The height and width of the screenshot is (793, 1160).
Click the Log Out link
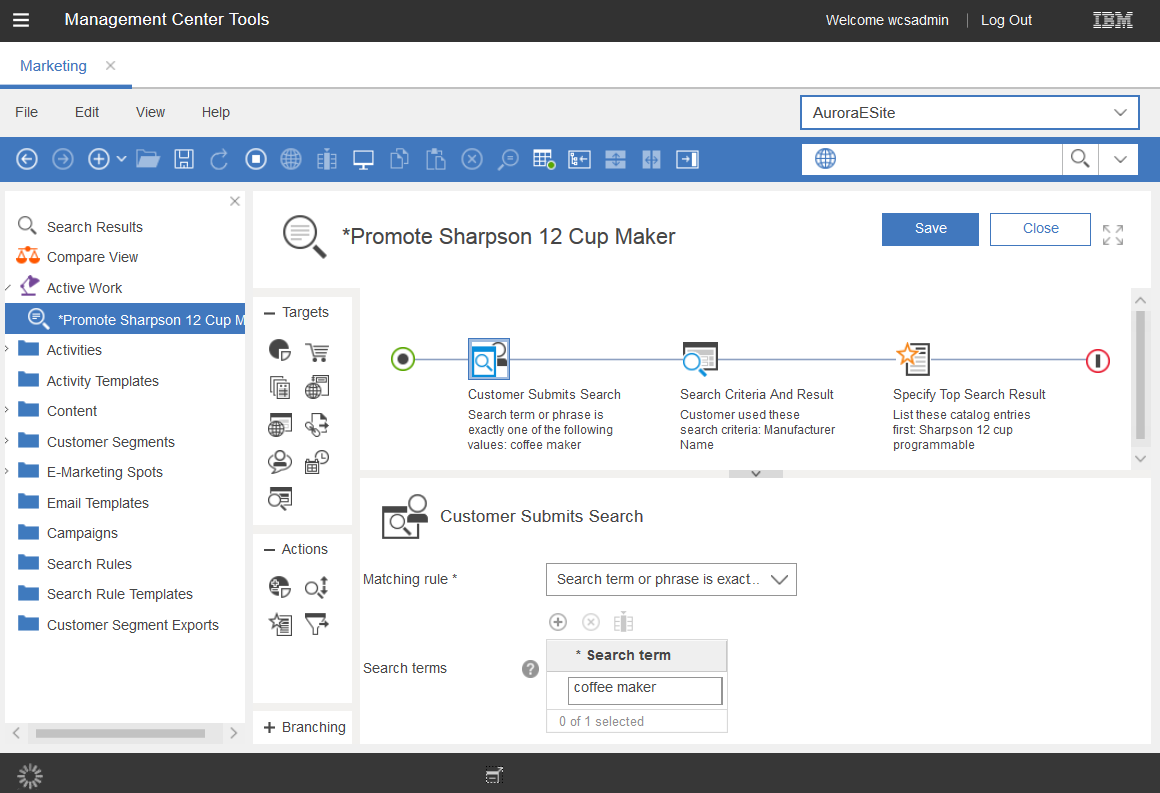1006,20
